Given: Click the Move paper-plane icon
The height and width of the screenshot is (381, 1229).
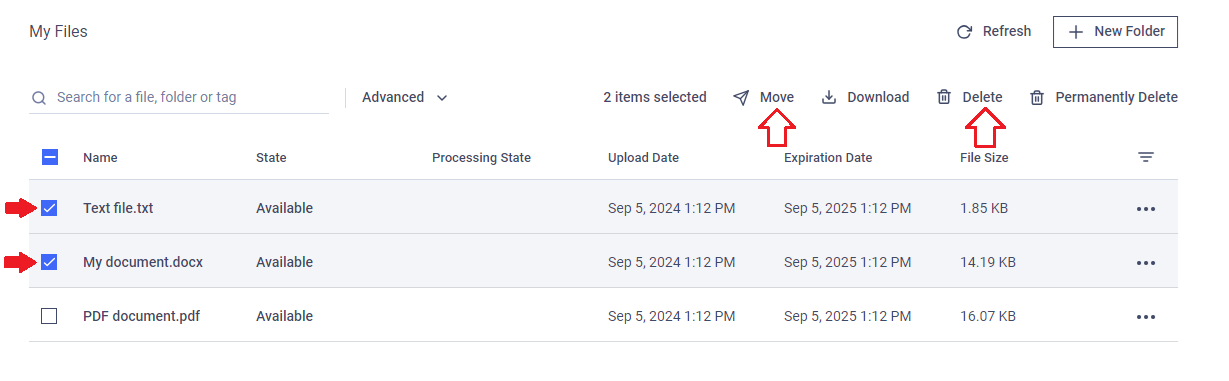Looking at the screenshot, I should [741, 97].
